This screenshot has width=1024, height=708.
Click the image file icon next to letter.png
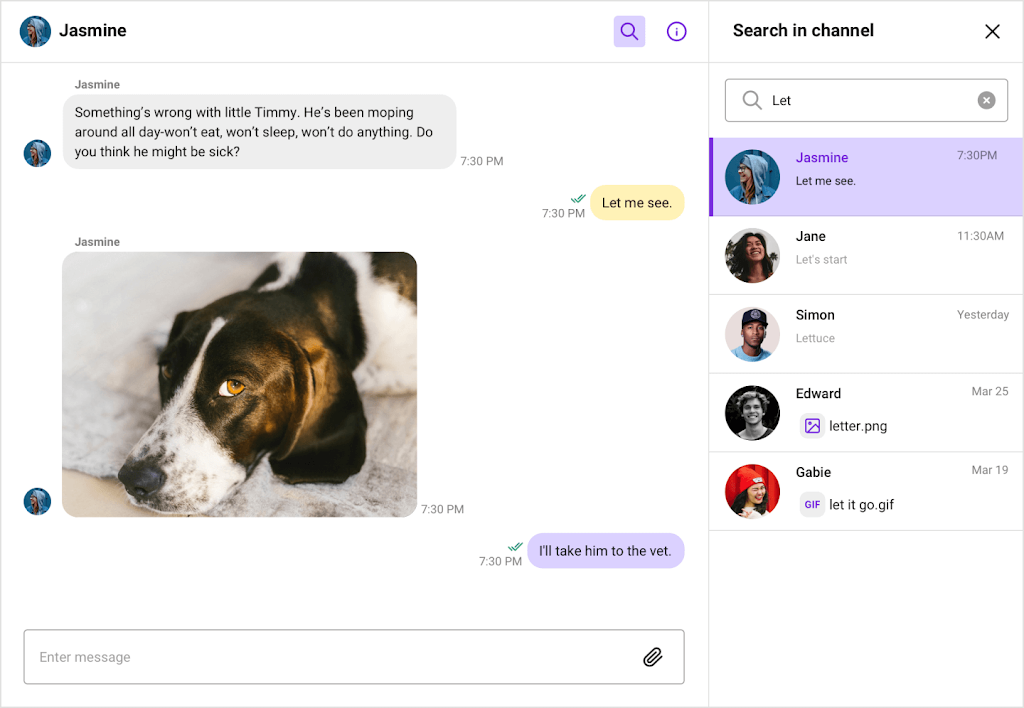(x=812, y=426)
